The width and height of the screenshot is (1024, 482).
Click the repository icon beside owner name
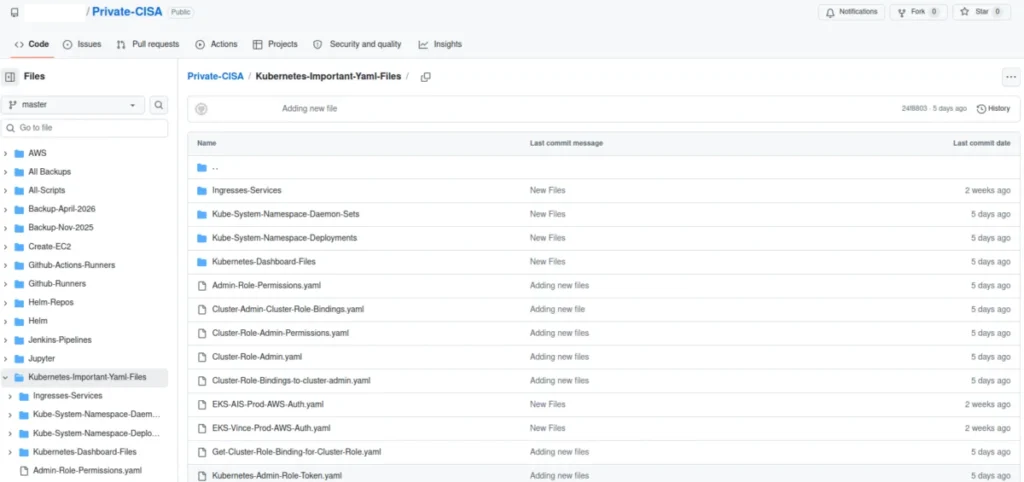(14, 12)
